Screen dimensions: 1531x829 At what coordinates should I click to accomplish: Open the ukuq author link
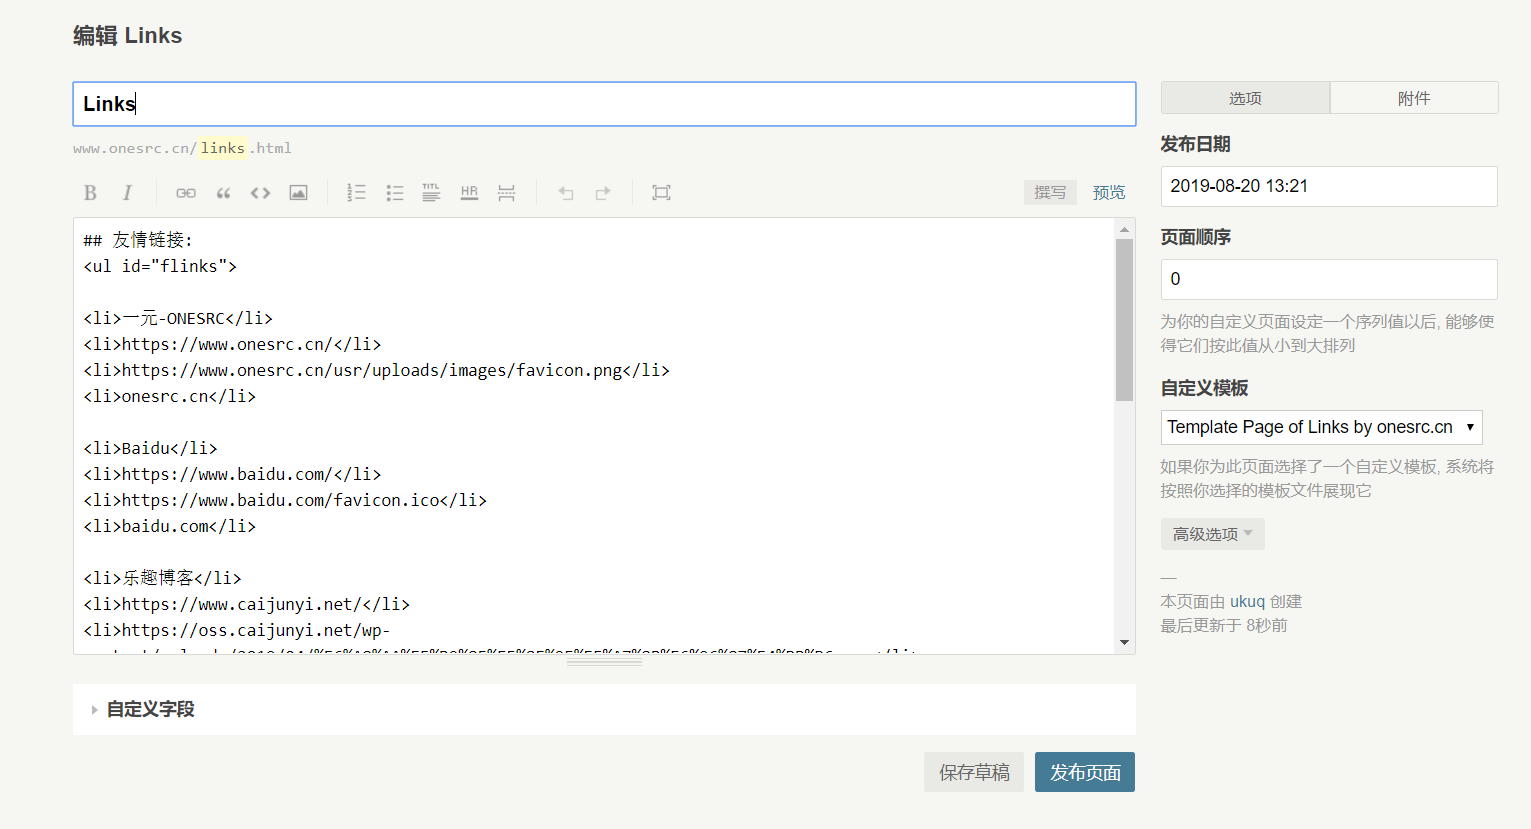(1247, 601)
